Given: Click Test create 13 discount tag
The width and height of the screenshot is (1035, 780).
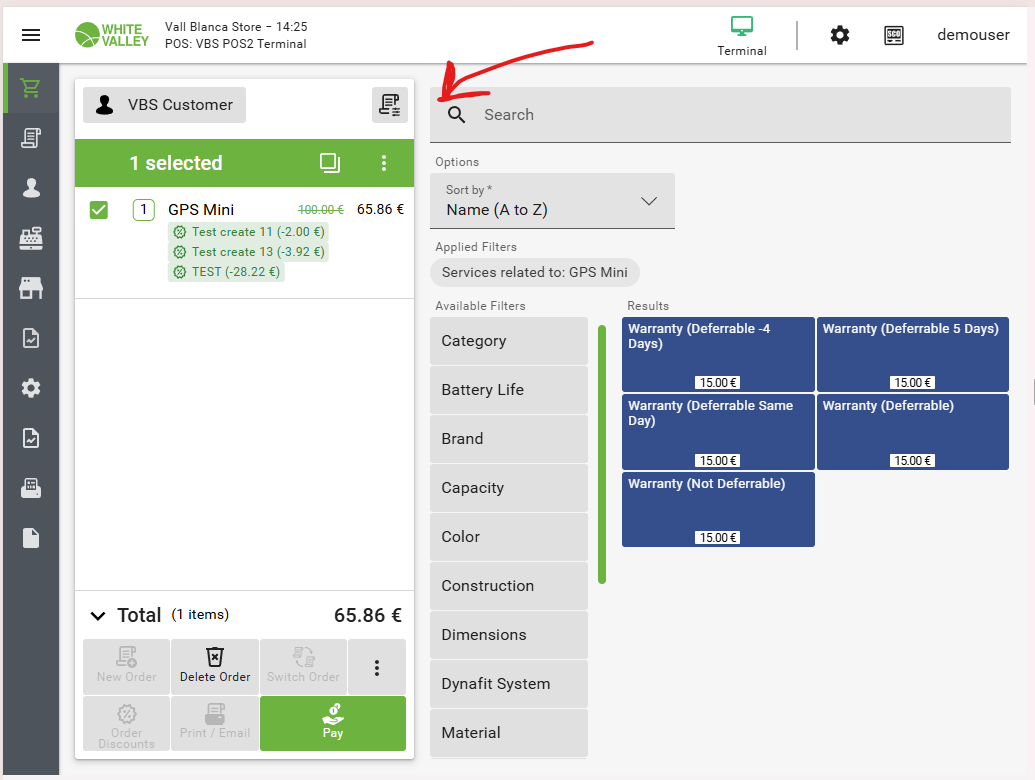Looking at the screenshot, I should [248, 251].
